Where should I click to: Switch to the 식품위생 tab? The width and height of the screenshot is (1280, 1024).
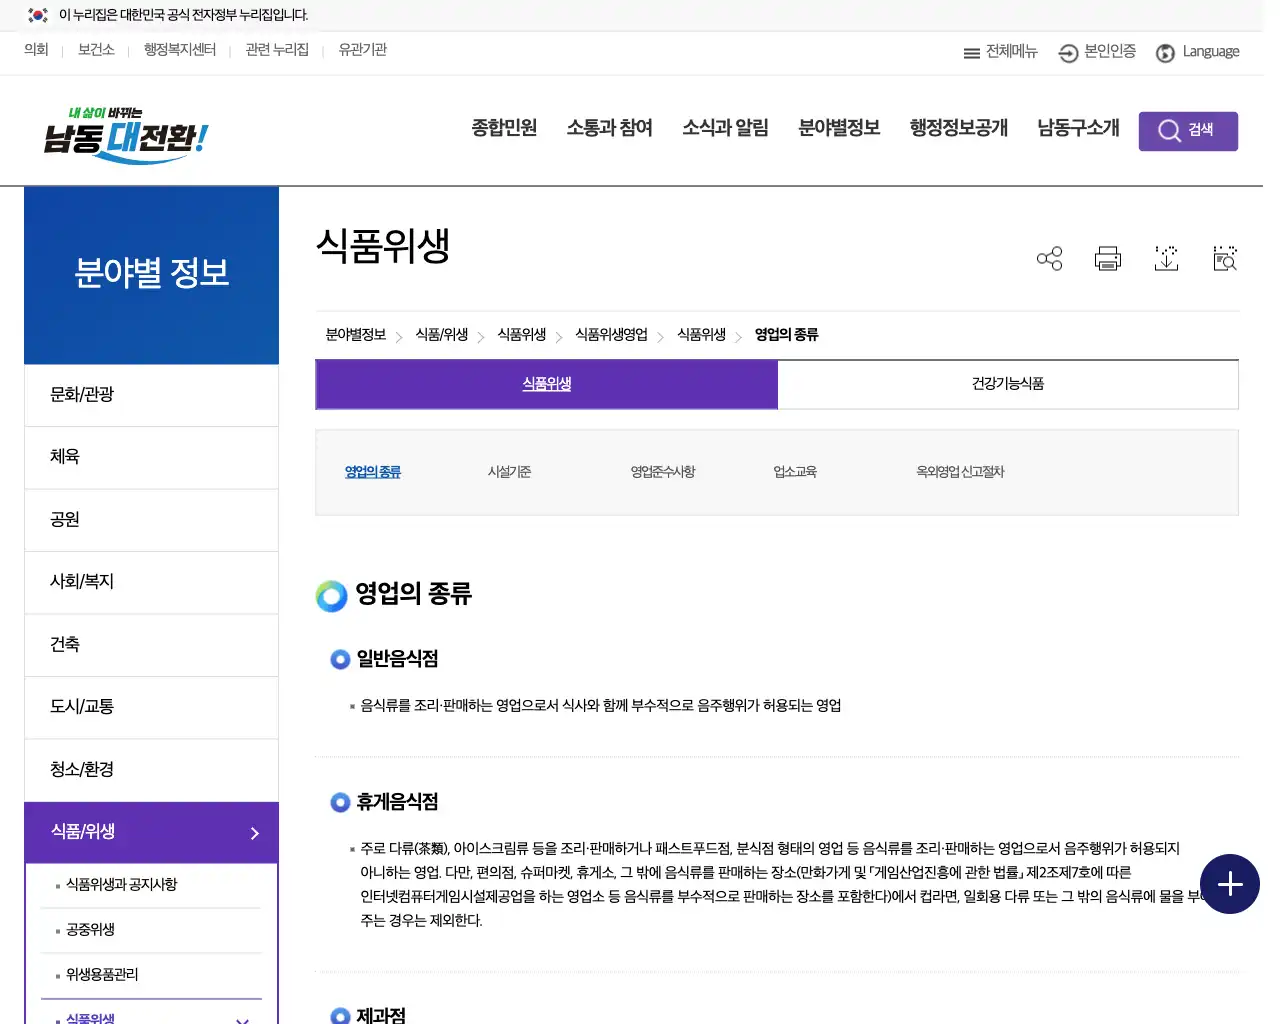point(547,384)
